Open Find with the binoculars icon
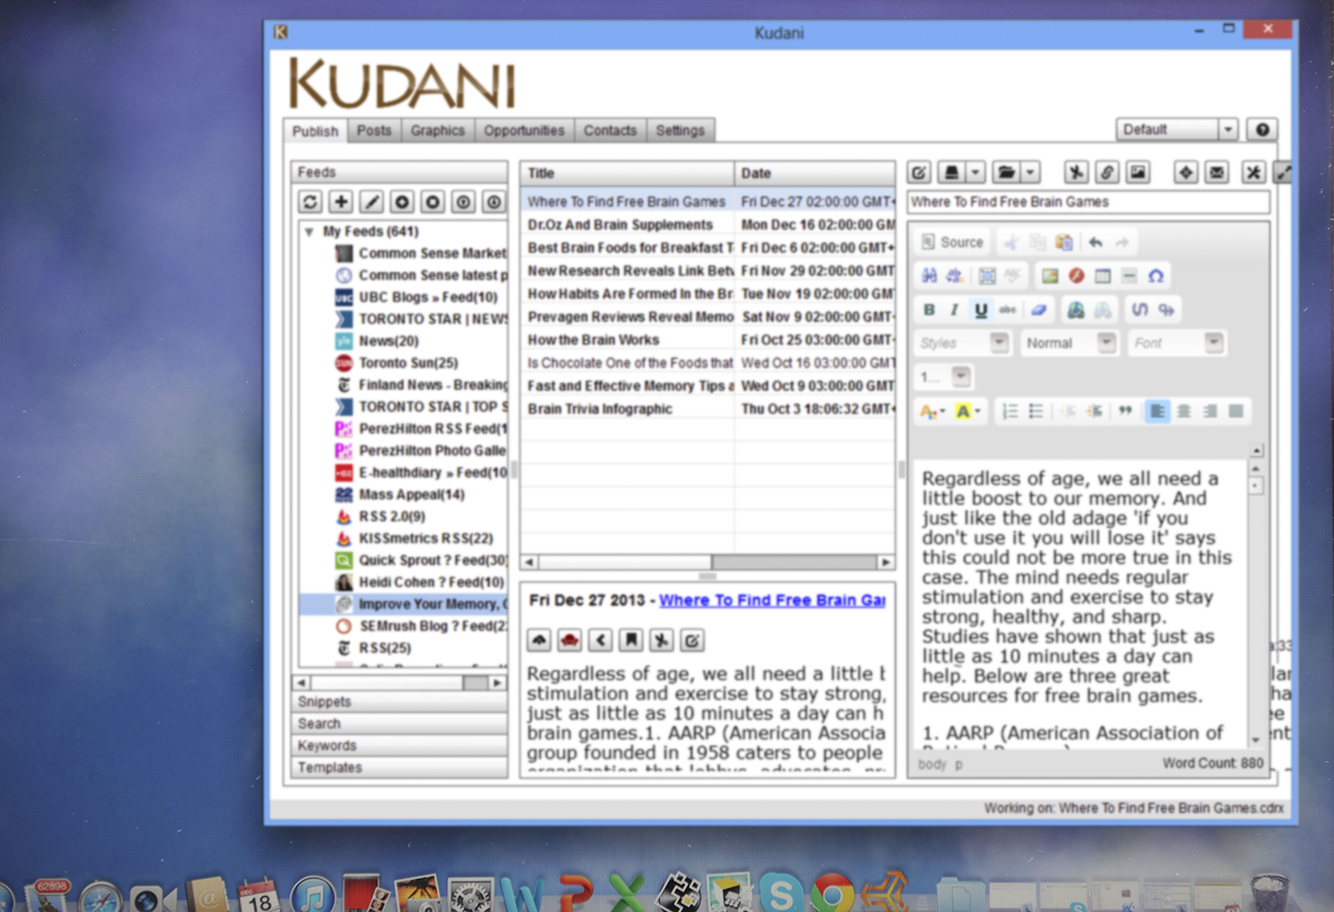The image size is (1334, 912). click(x=929, y=276)
